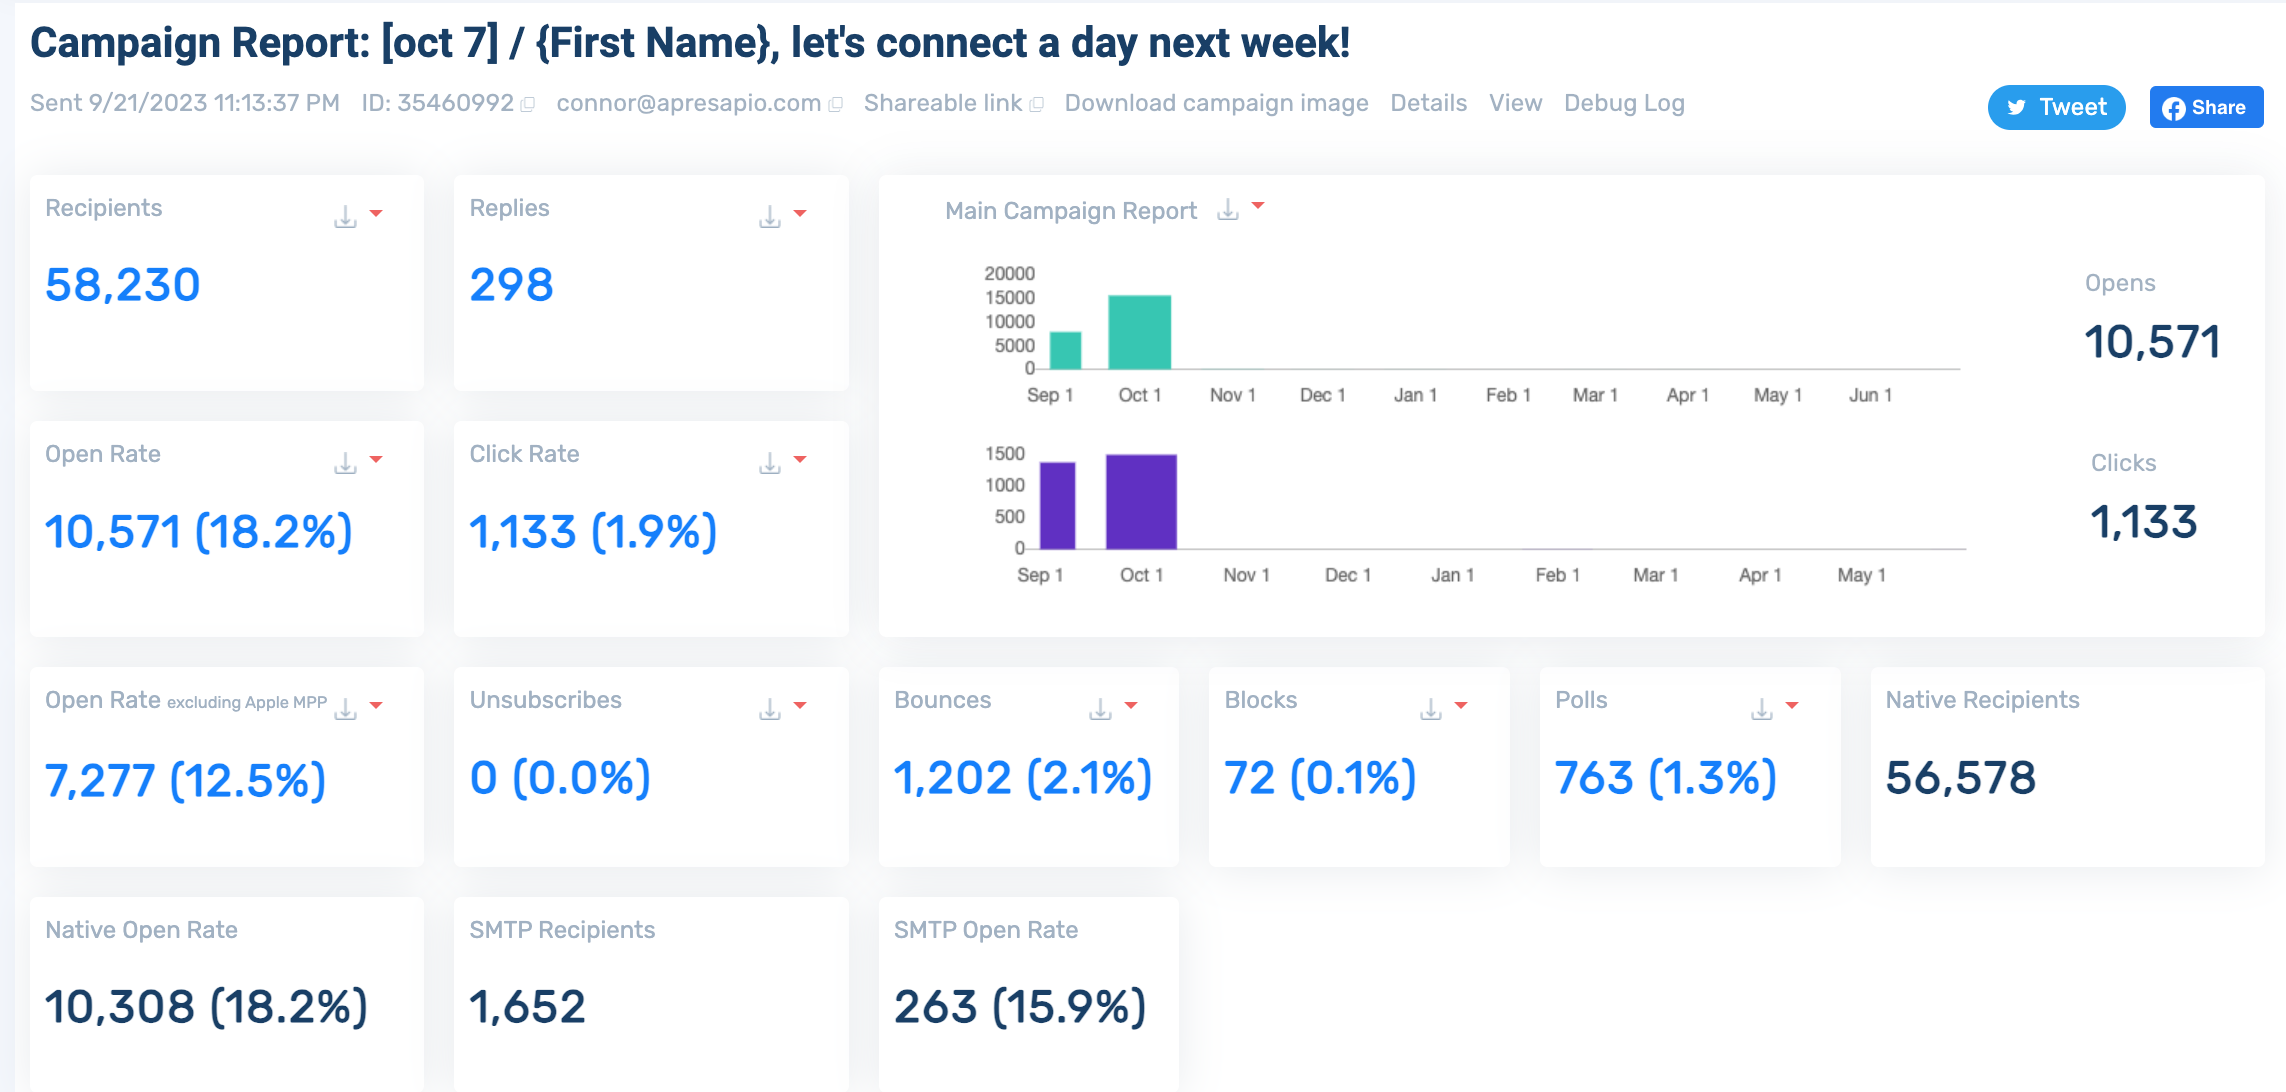Download the Open Rate data

point(345,462)
